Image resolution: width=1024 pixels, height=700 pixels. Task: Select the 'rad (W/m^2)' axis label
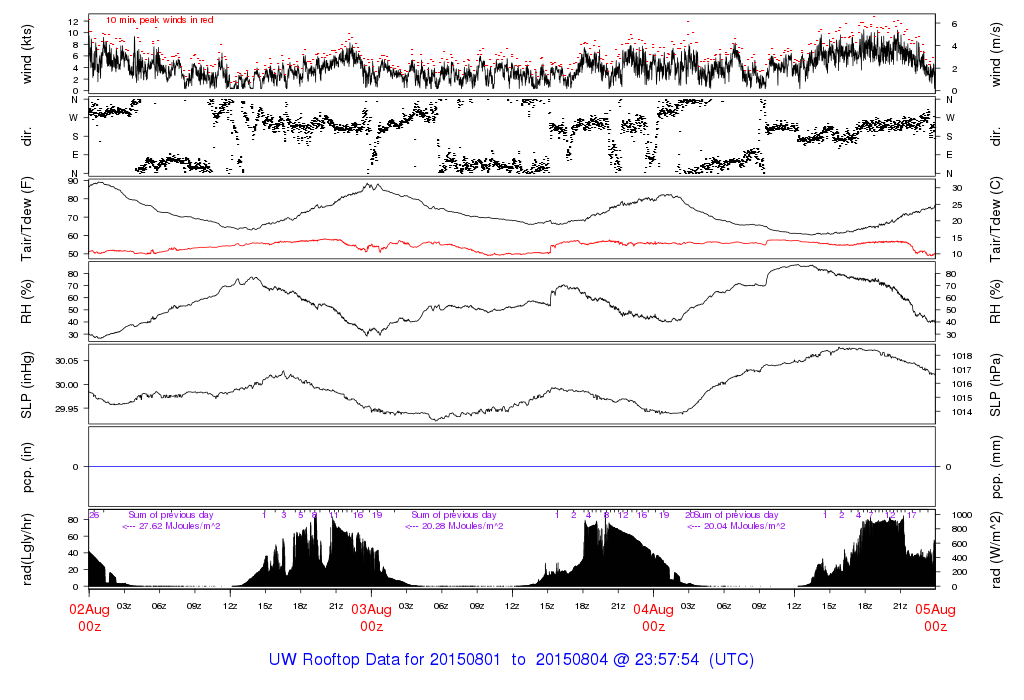click(995, 549)
